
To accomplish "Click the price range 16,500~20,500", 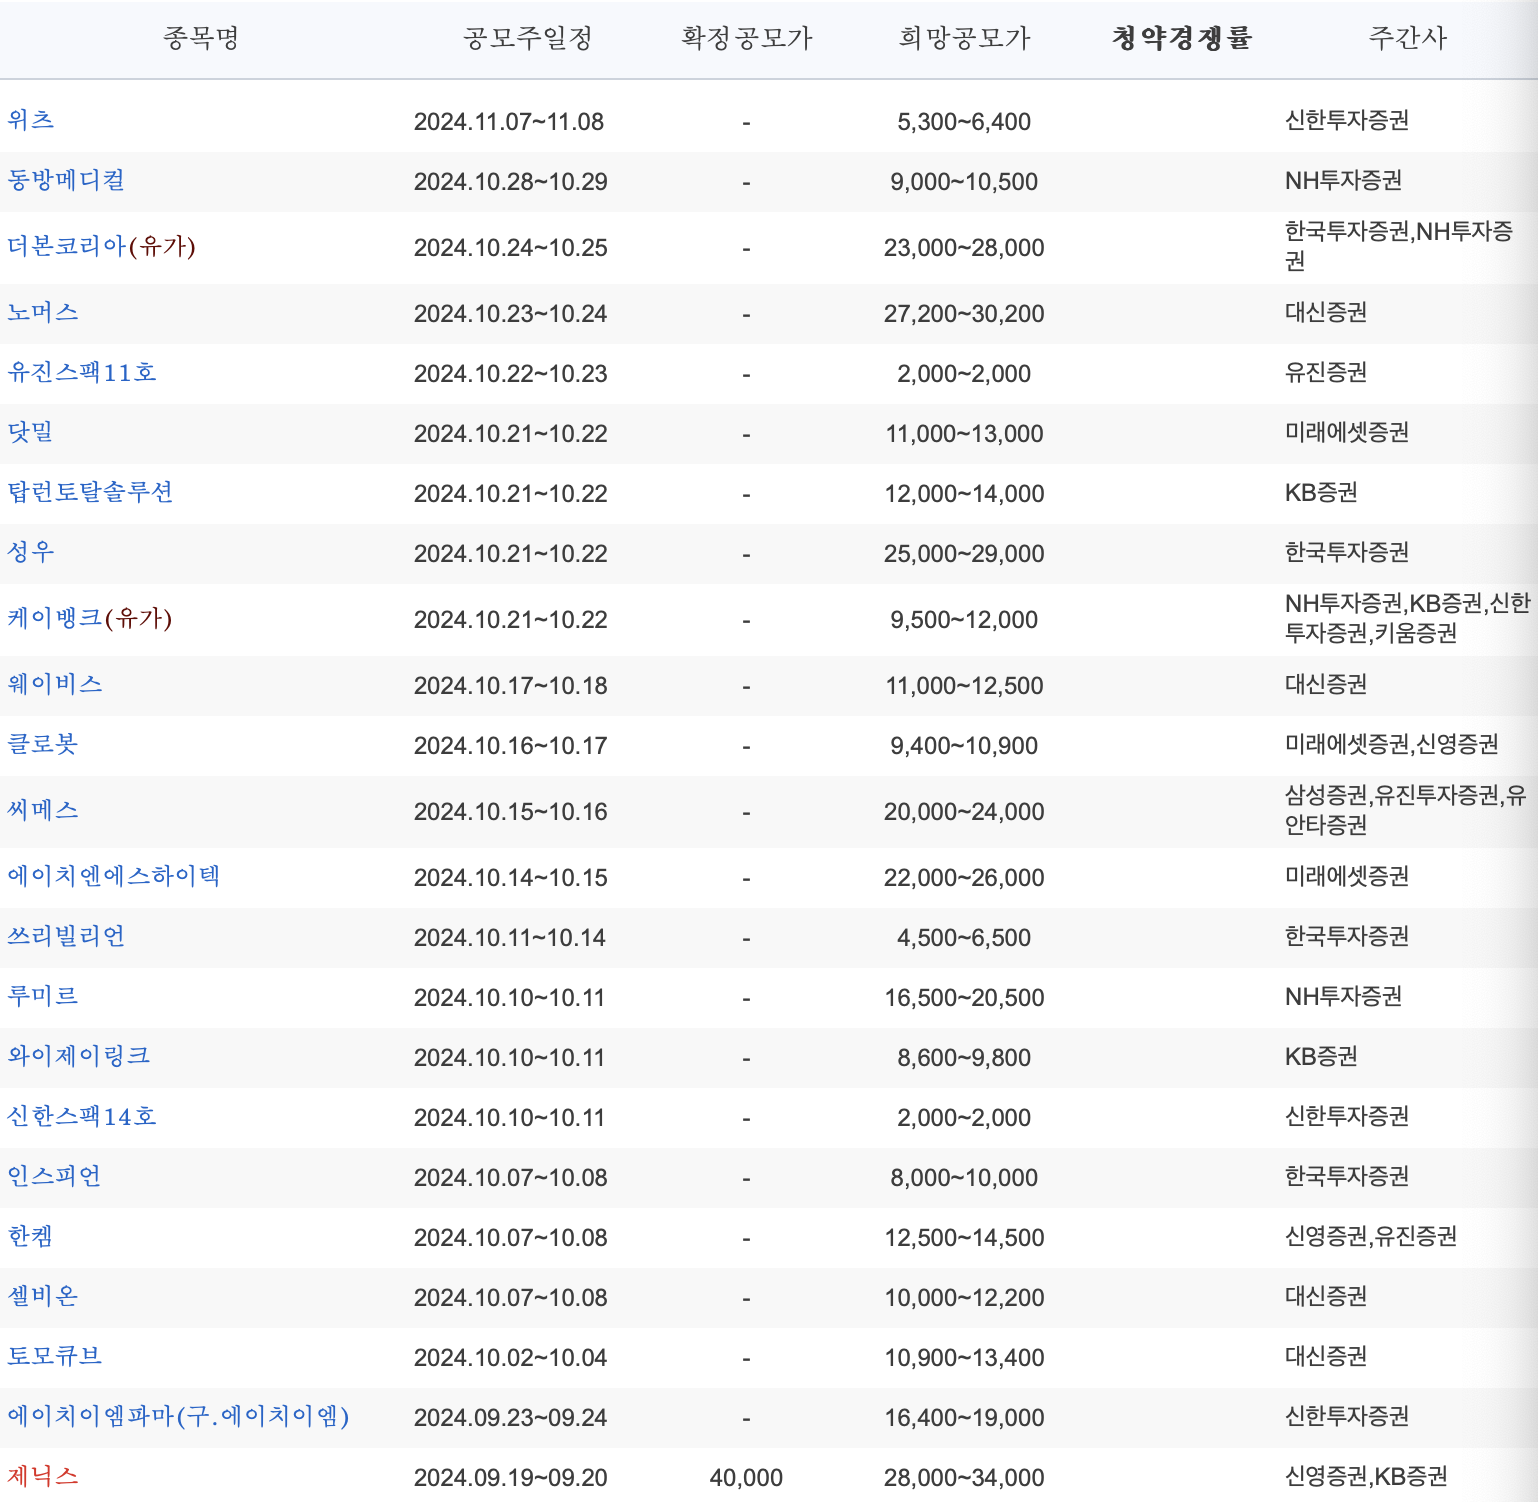I will pyautogui.click(x=964, y=998).
